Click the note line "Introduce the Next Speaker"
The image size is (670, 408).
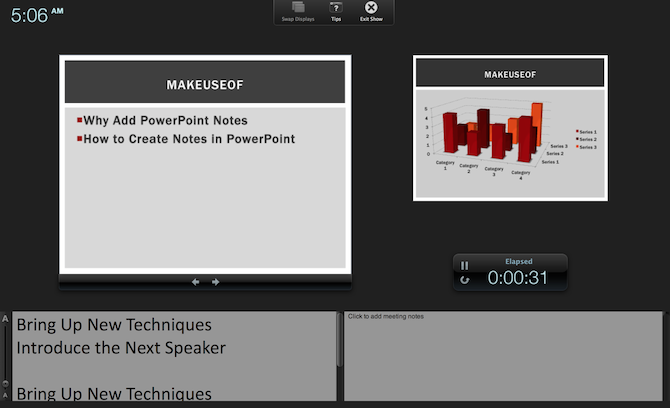click(121, 348)
